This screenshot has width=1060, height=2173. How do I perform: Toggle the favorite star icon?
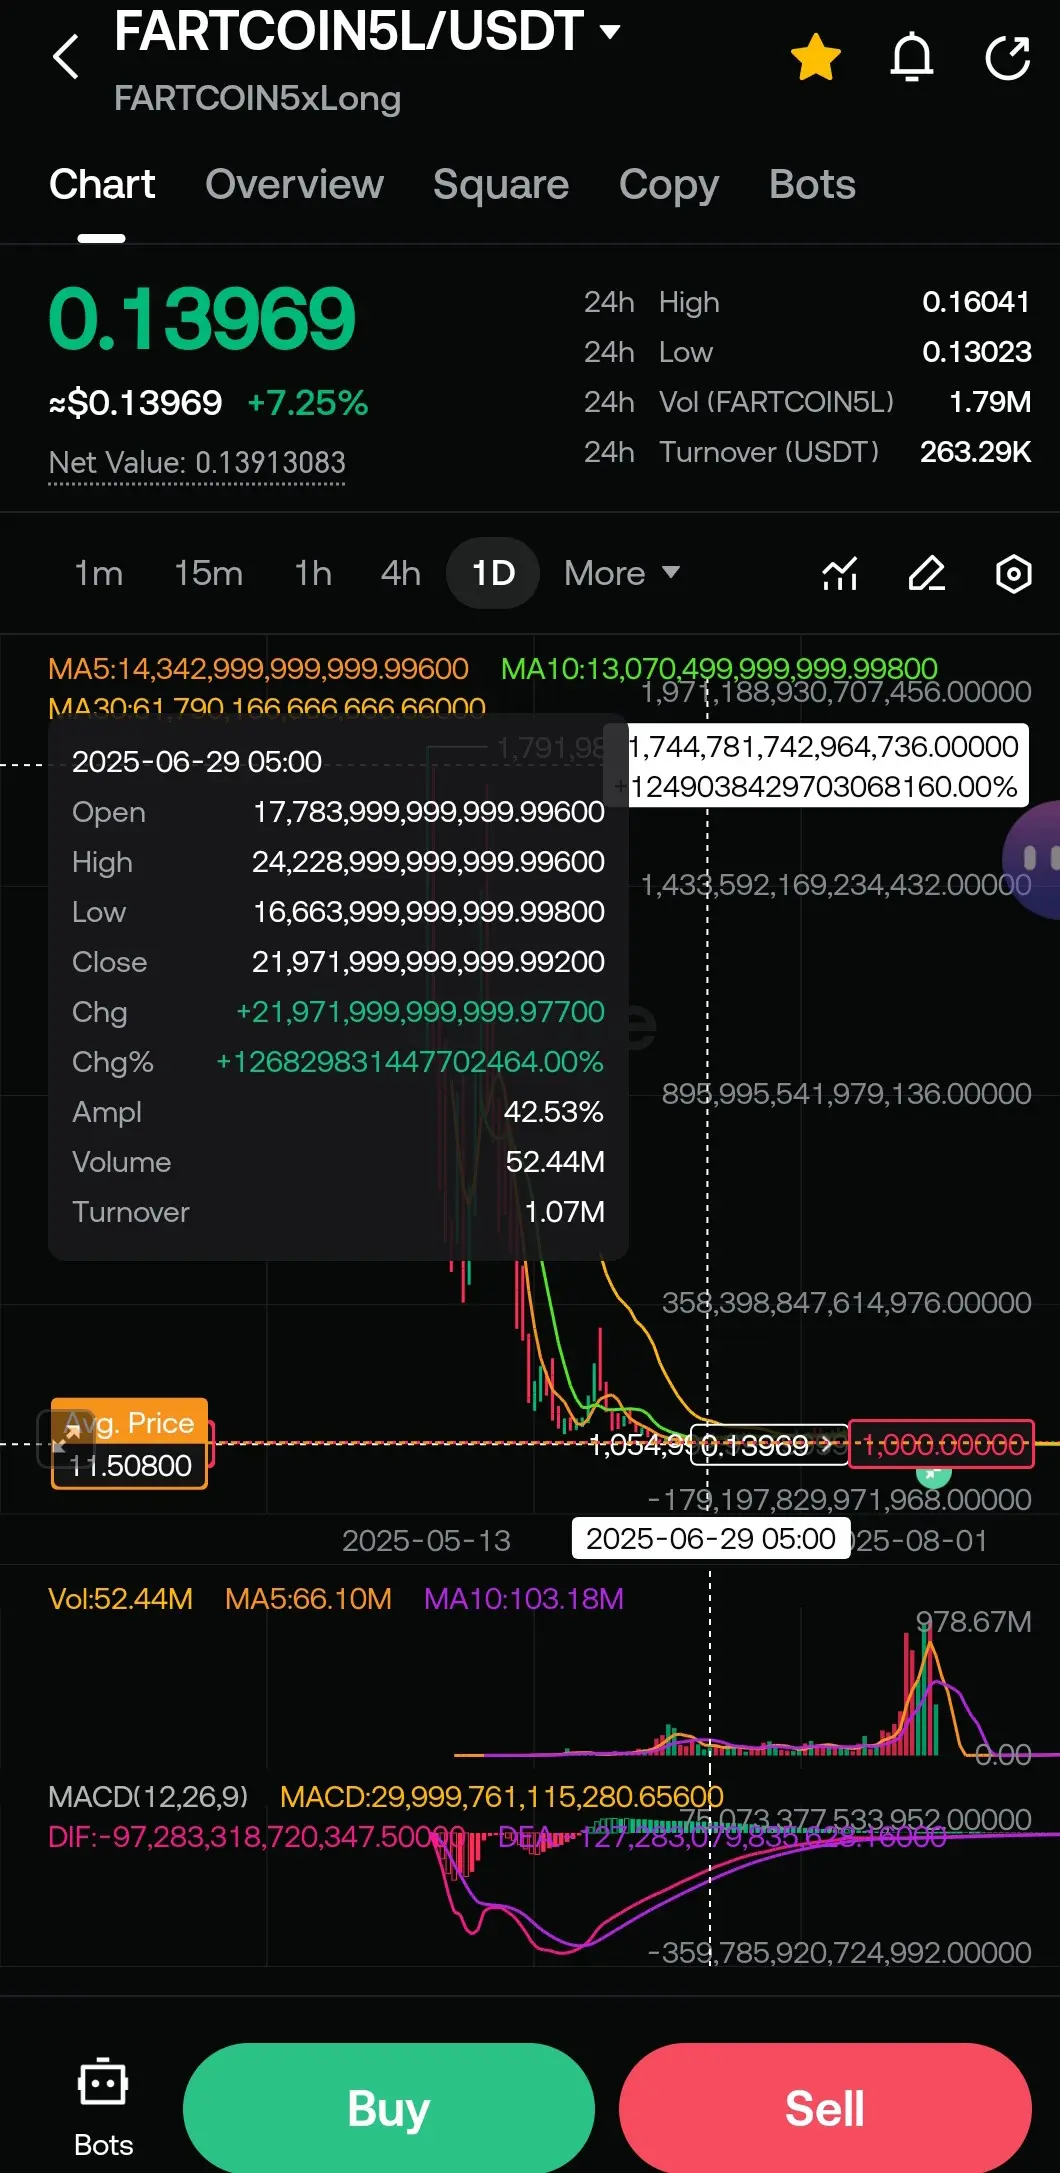pyautogui.click(x=816, y=57)
